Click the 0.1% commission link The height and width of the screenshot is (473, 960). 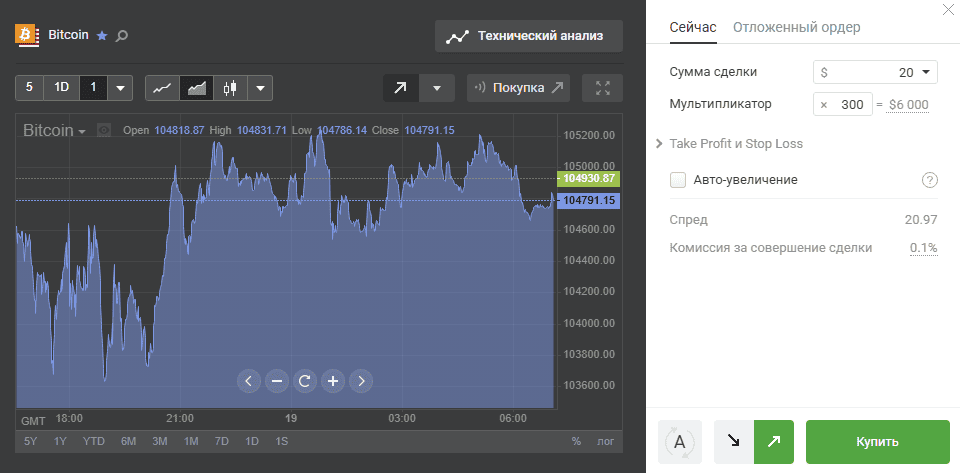924,248
